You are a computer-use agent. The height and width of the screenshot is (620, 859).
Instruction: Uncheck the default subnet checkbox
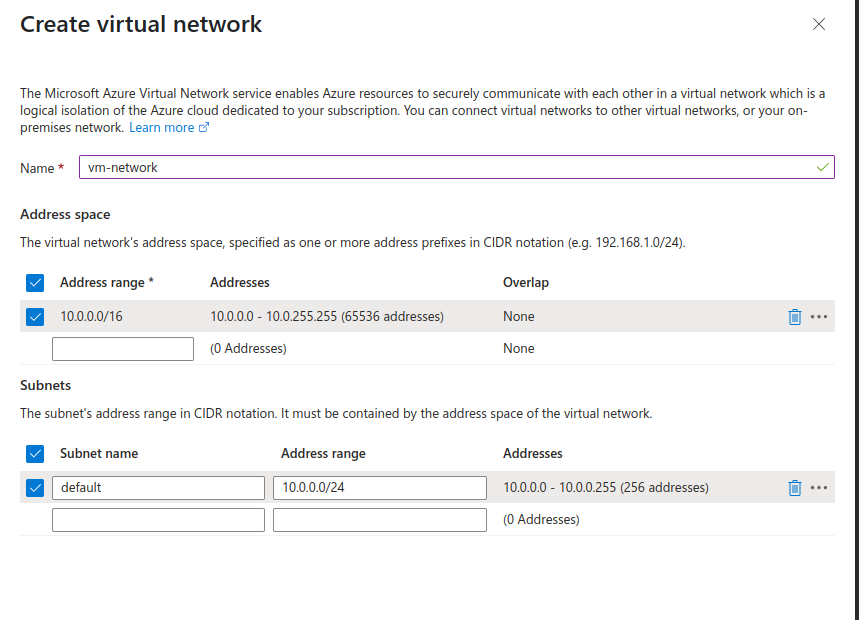point(35,487)
